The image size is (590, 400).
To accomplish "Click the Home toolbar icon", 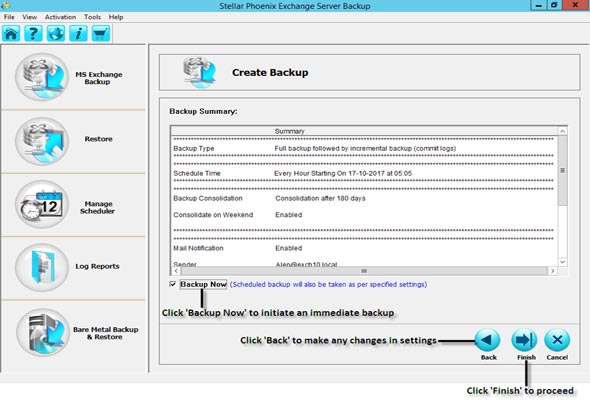I will [x=11, y=33].
